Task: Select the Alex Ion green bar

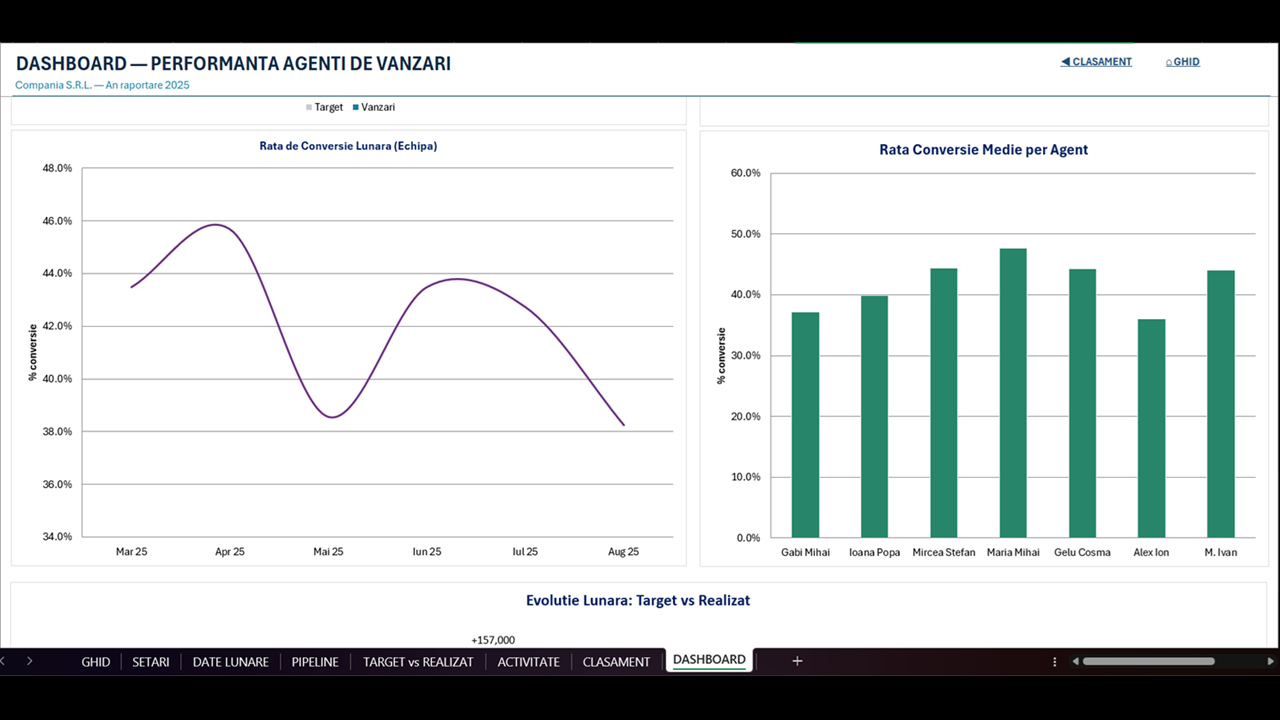Action: point(1151,429)
